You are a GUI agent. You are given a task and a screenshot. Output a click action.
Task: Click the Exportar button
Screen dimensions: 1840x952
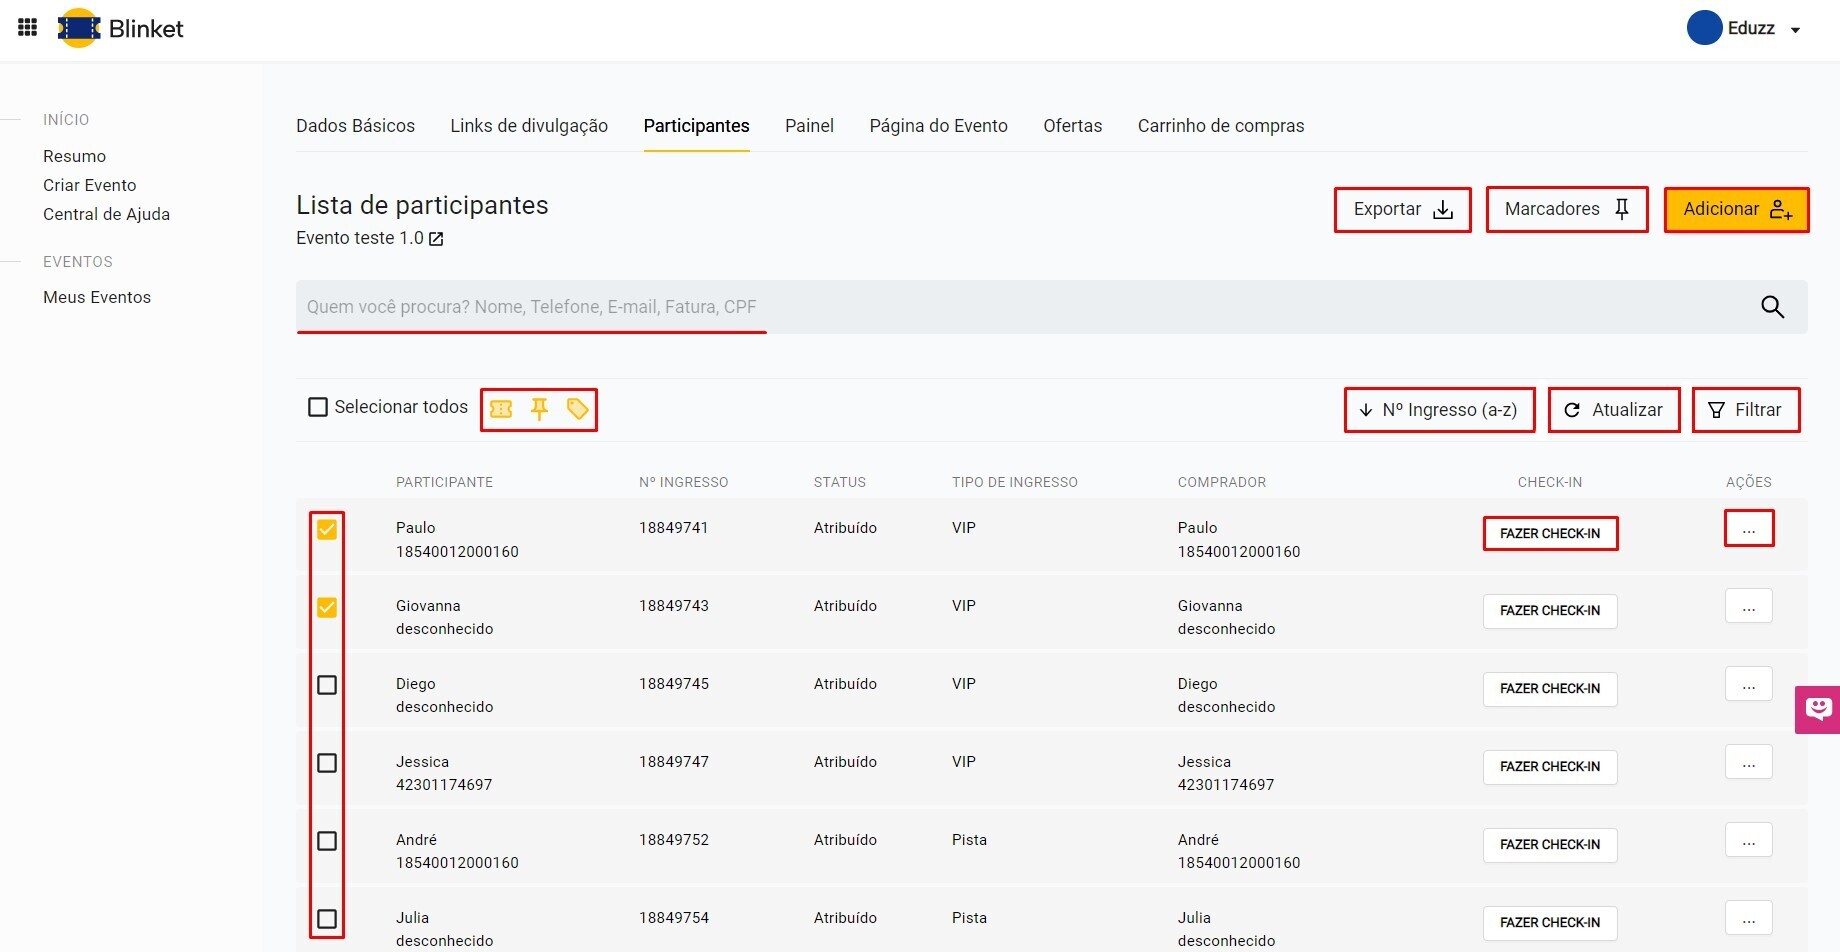coord(1402,210)
